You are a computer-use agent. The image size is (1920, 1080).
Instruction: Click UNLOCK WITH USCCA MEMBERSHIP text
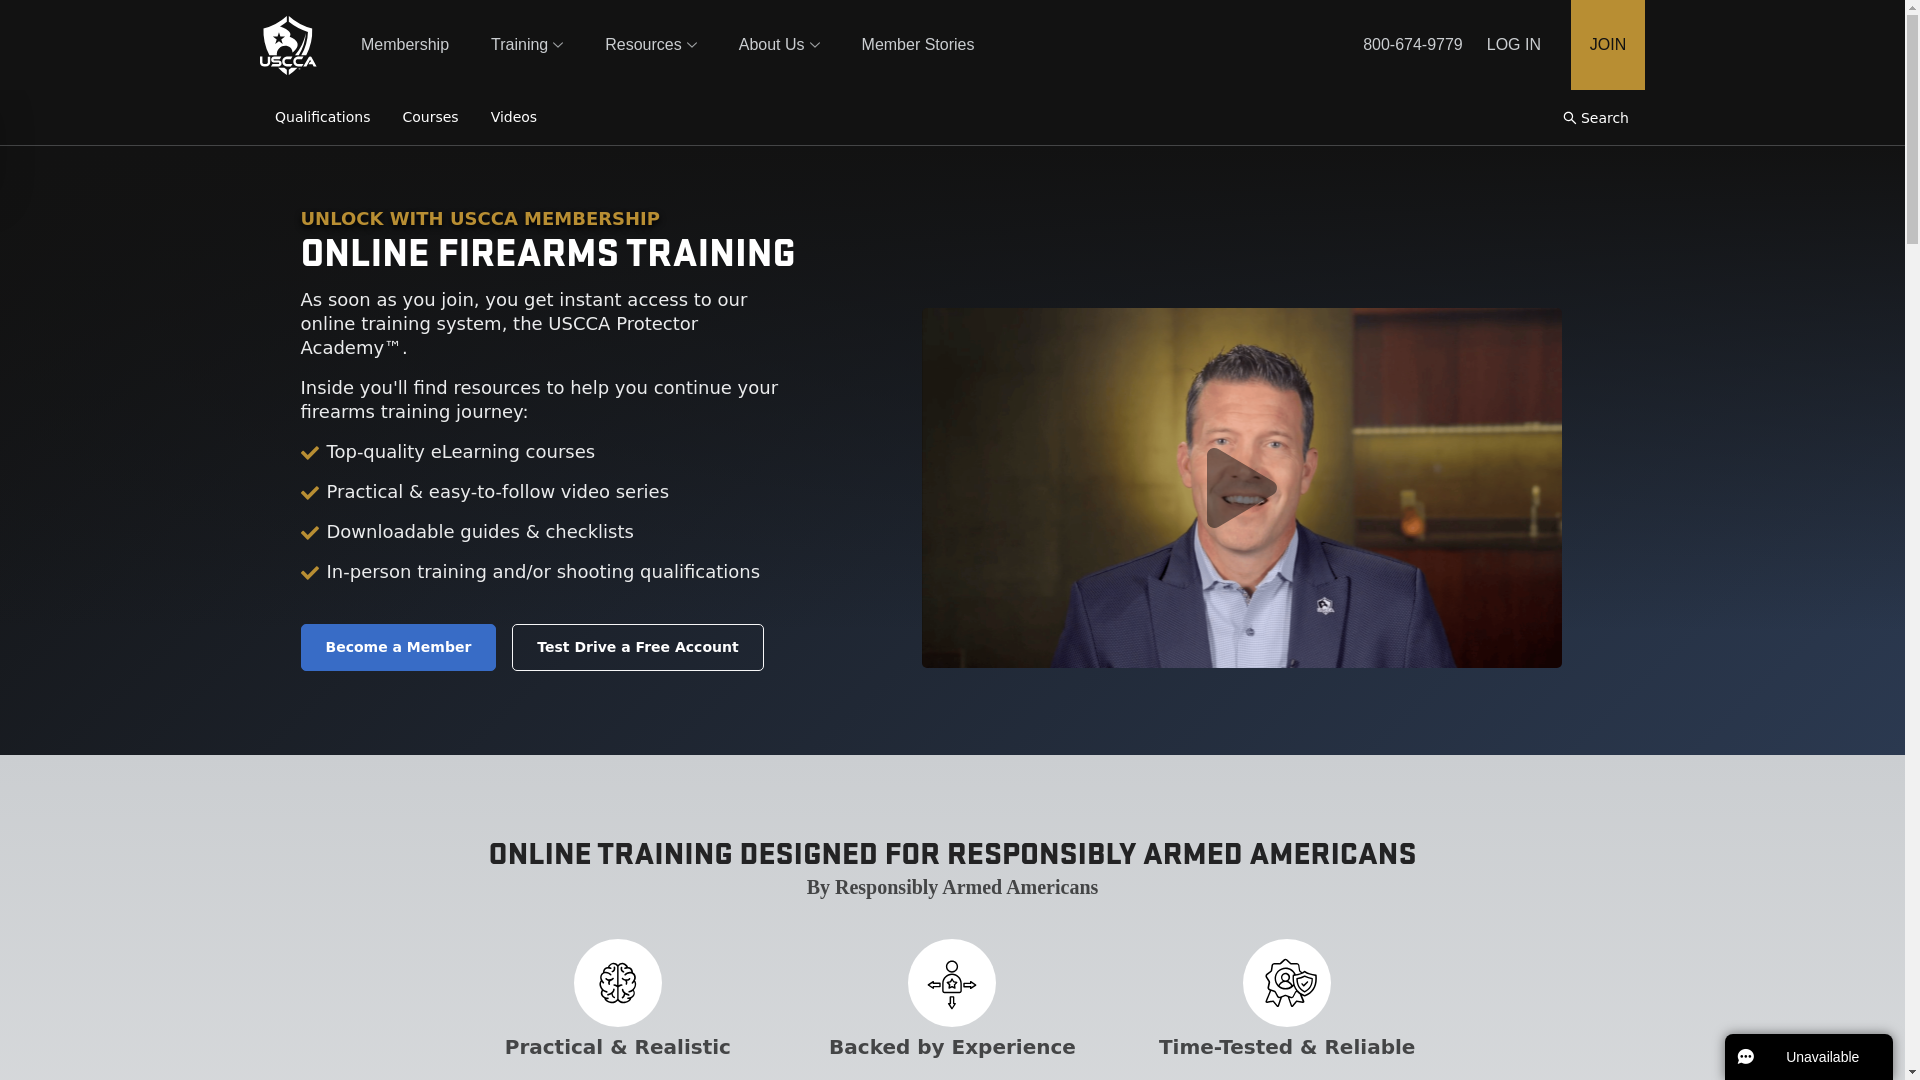coord(480,218)
